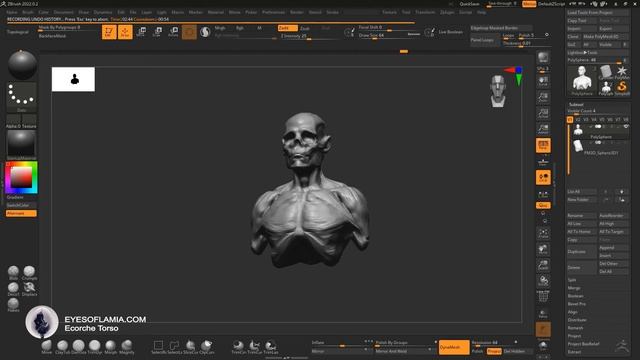Select the large PolySphere tool thumbnail
Image resolution: width=640 pixels, height=360 pixels.
582,80
